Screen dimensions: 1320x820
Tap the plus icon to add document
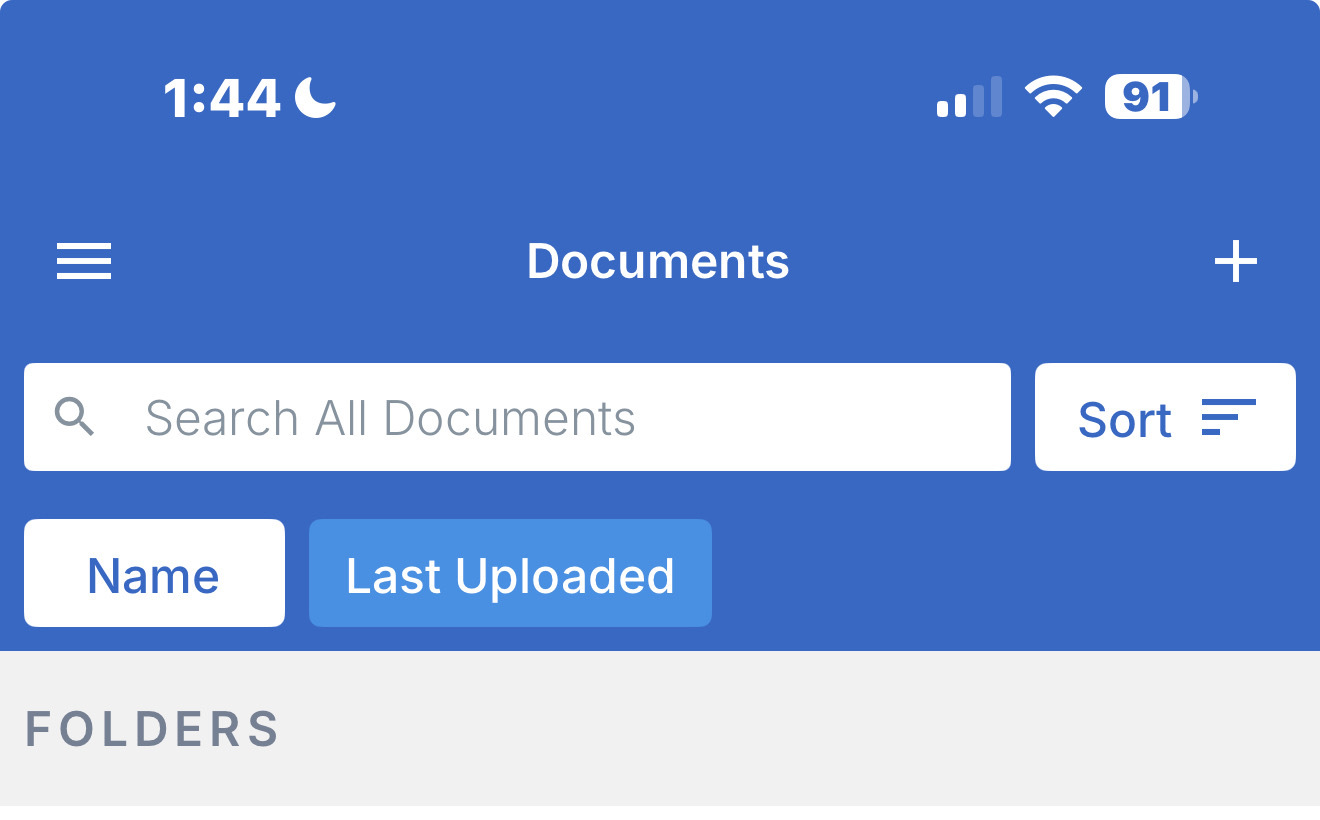tap(1236, 262)
